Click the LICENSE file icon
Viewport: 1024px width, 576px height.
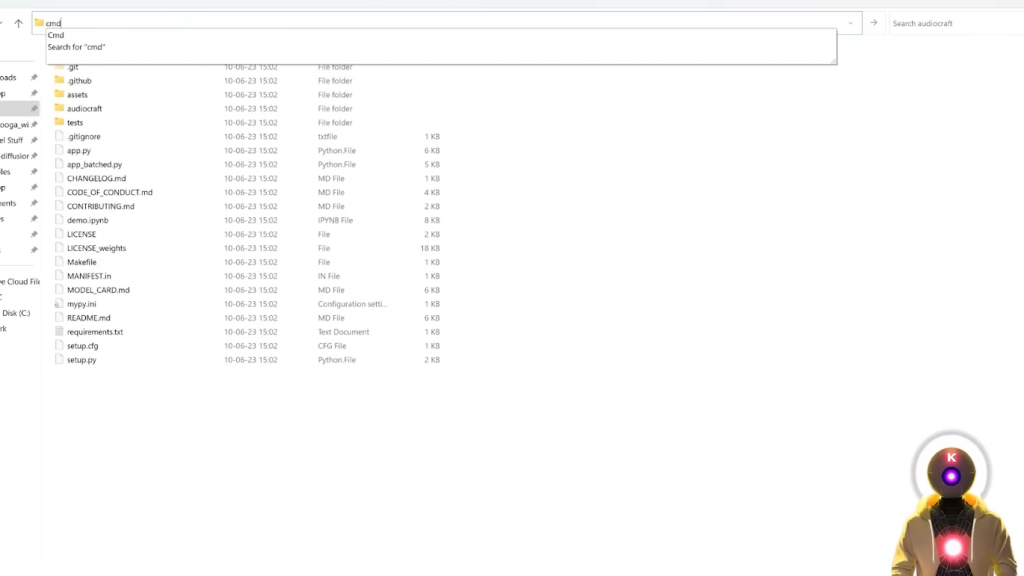tap(59, 234)
